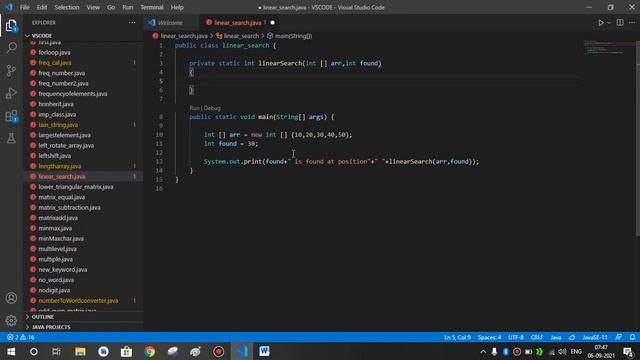Image resolution: width=640 pixels, height=360 pixels.
Task: Open editor More Actions ellipsis
Action: click(x=632, y=23)
